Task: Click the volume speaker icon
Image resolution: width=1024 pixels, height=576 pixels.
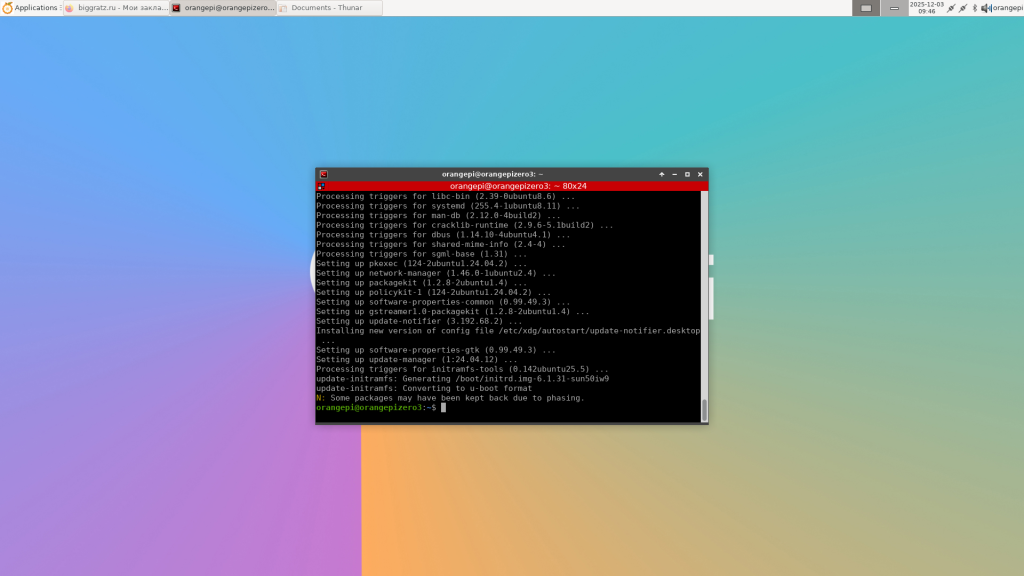Action: pyautogui.click(x=985, y=8)
